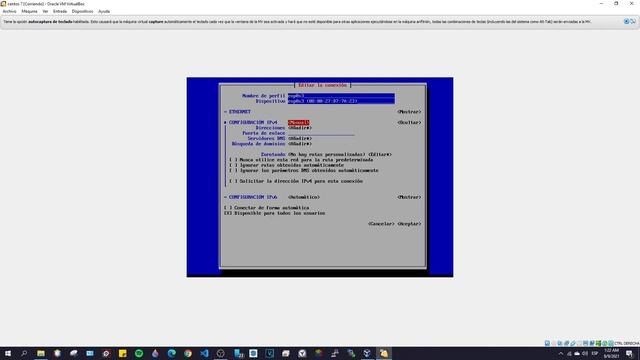Open the Dispositivos menu

pyautogui.click(x=82, y=11)
